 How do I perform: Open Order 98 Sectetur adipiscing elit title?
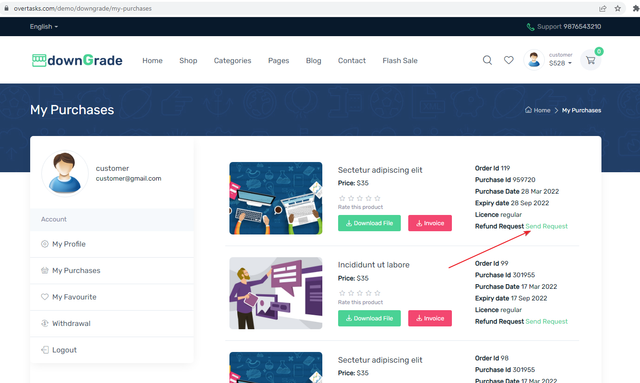coord(380,360)
